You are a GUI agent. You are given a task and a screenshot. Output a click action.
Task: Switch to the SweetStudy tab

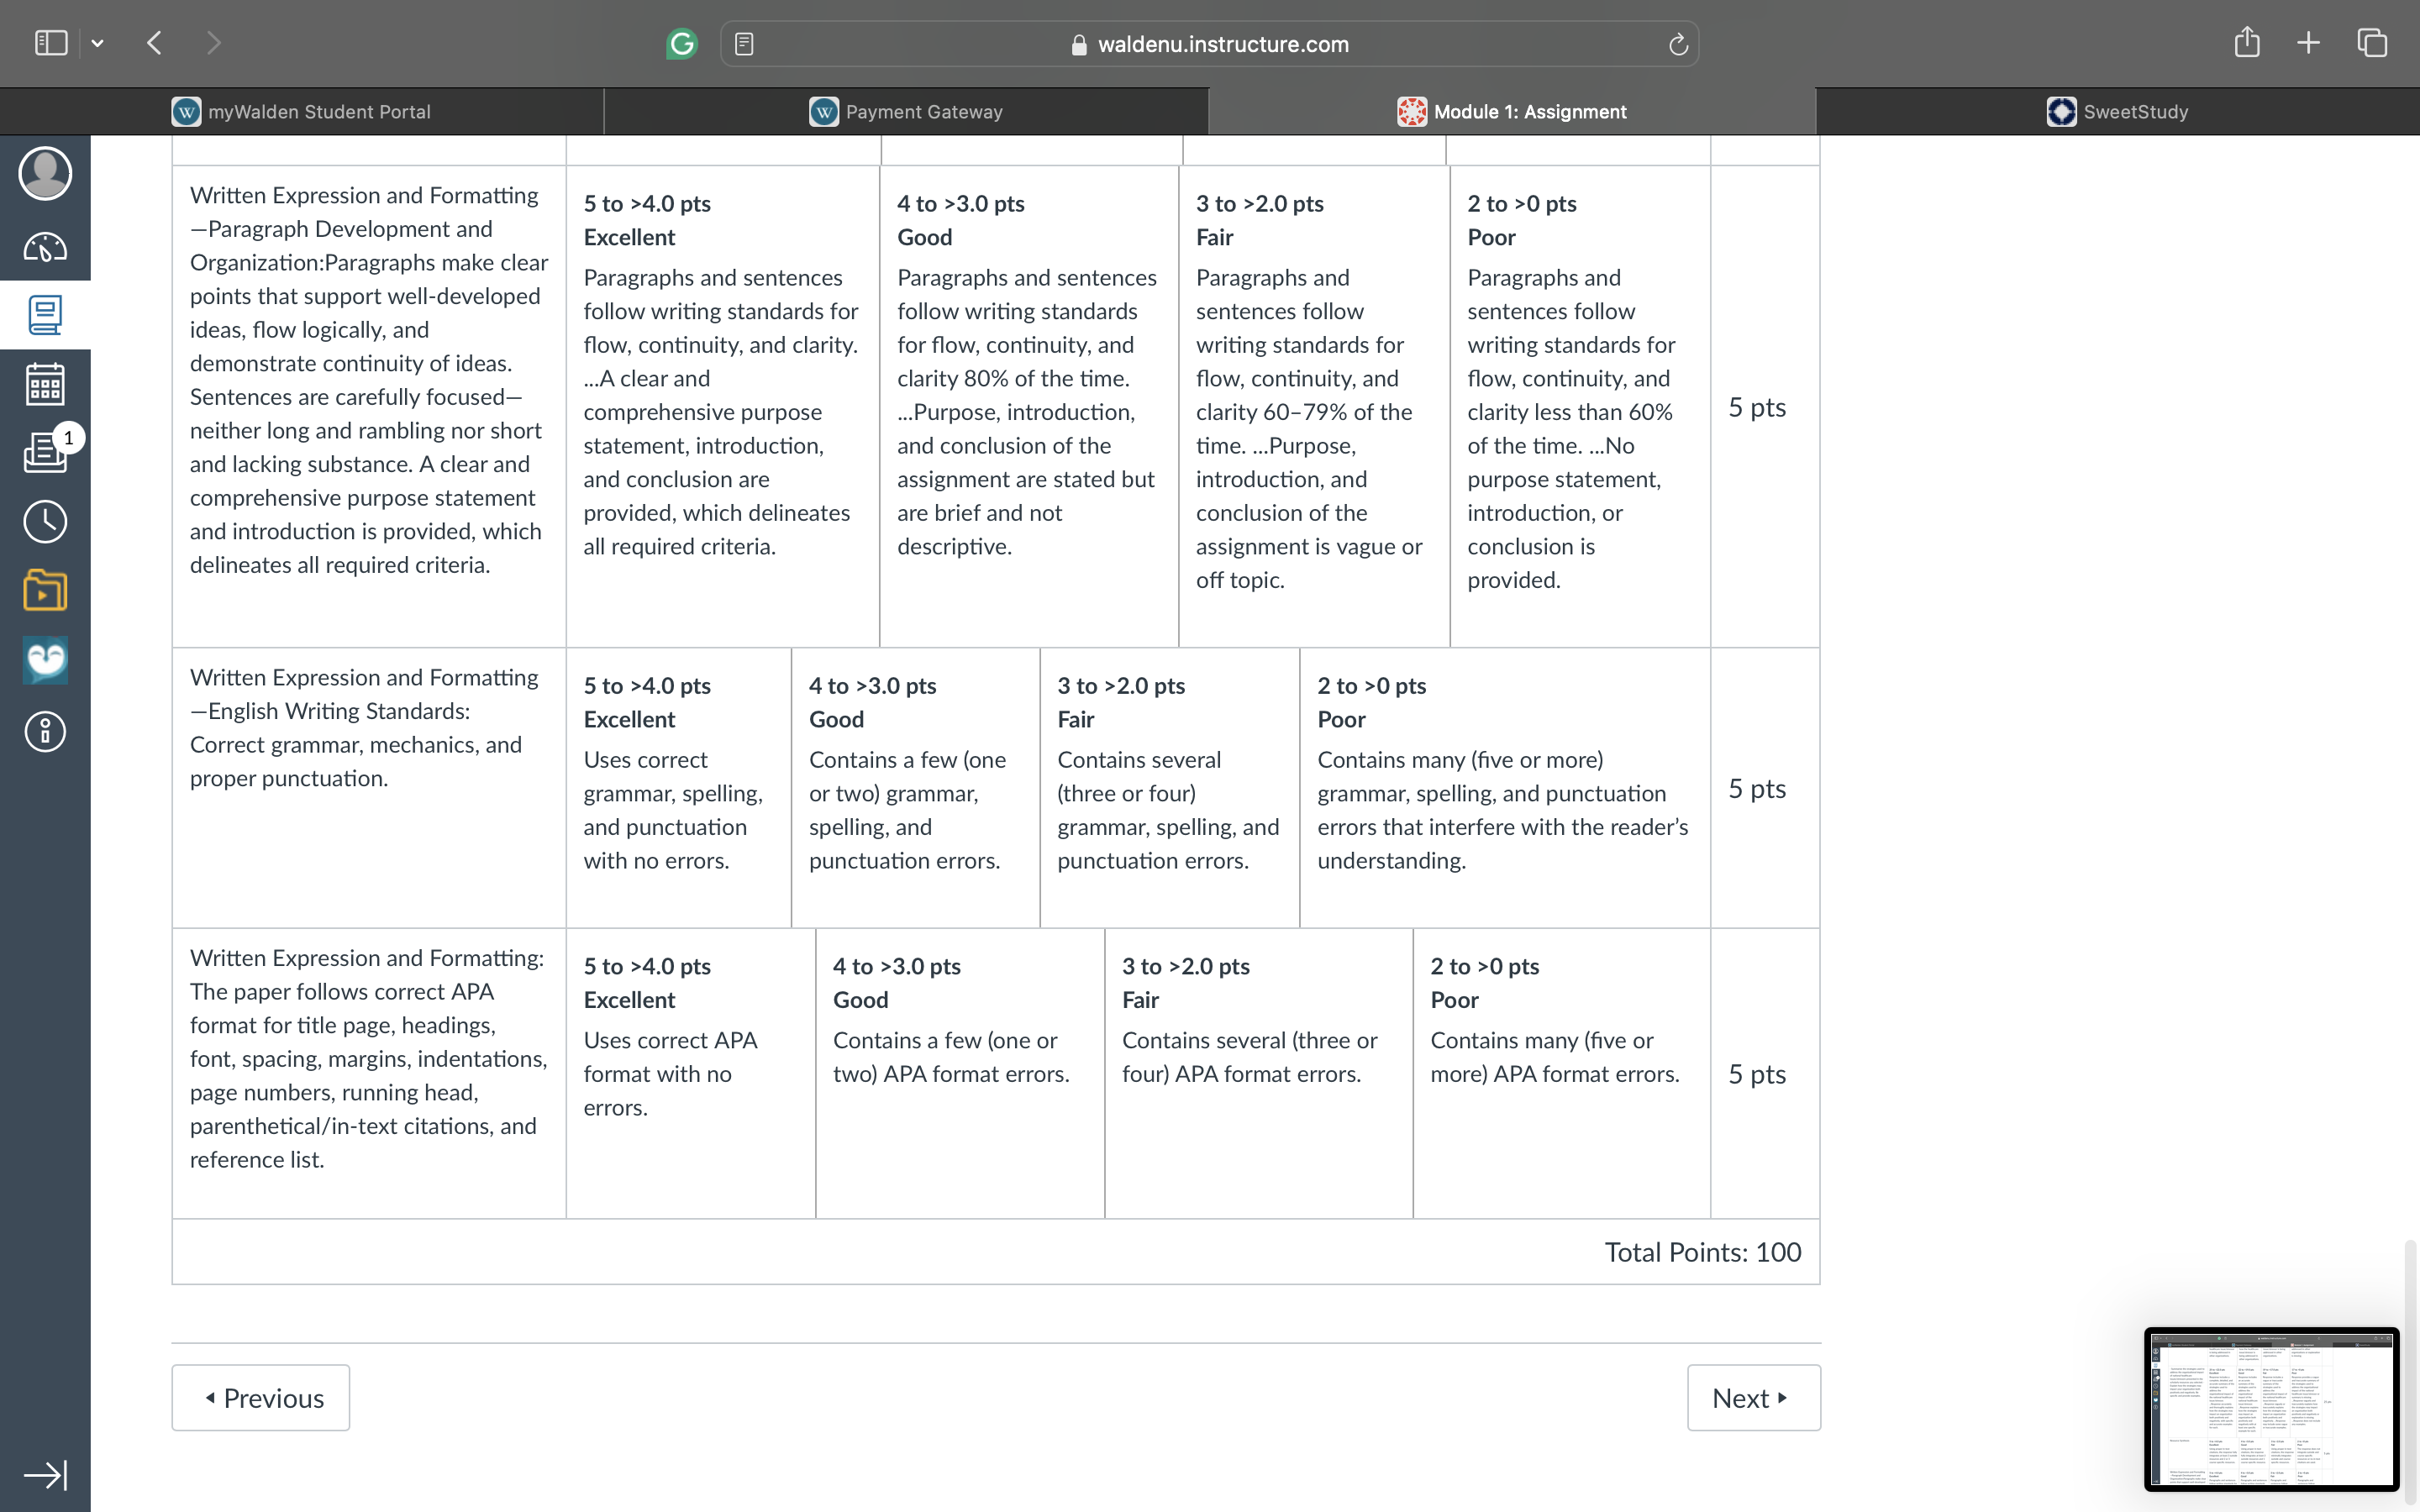click(2117, 112)
